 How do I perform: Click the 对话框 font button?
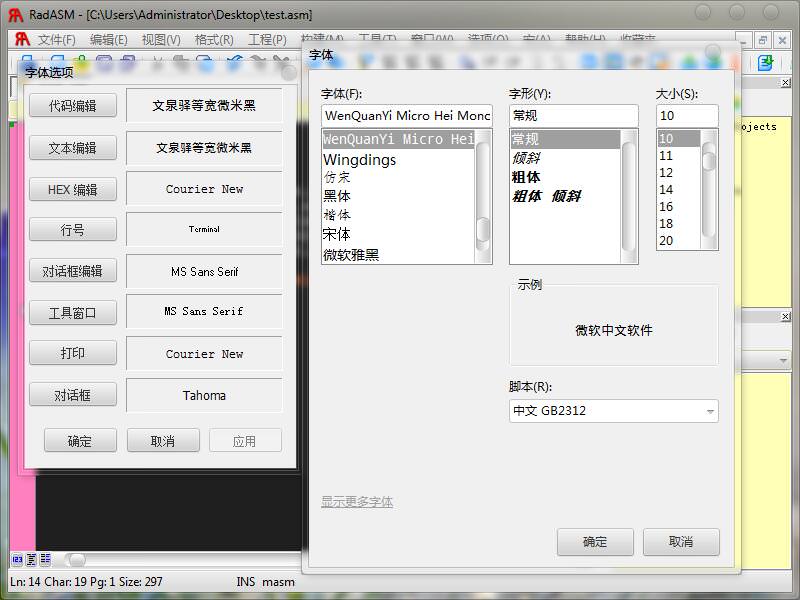(72, 395)
